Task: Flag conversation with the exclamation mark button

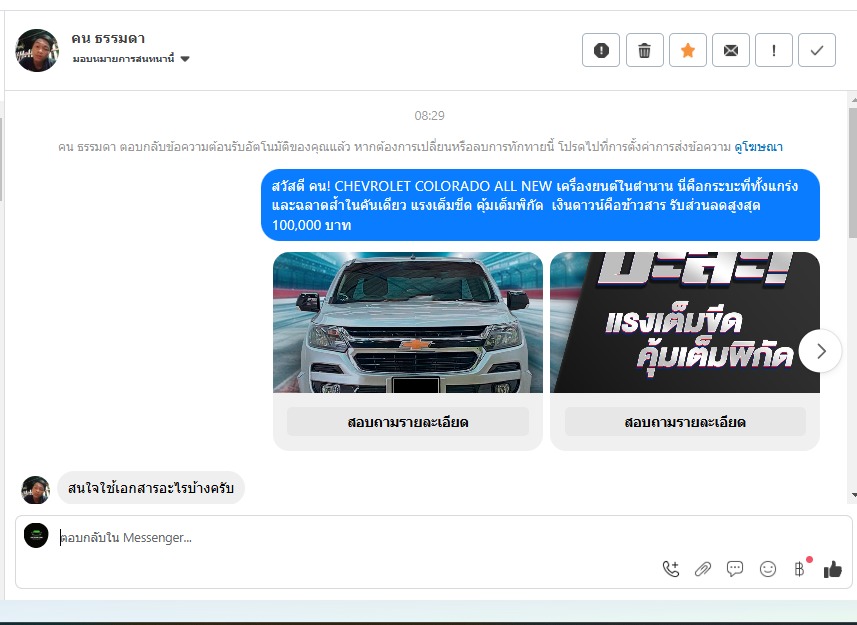Action: pos(773,50)
